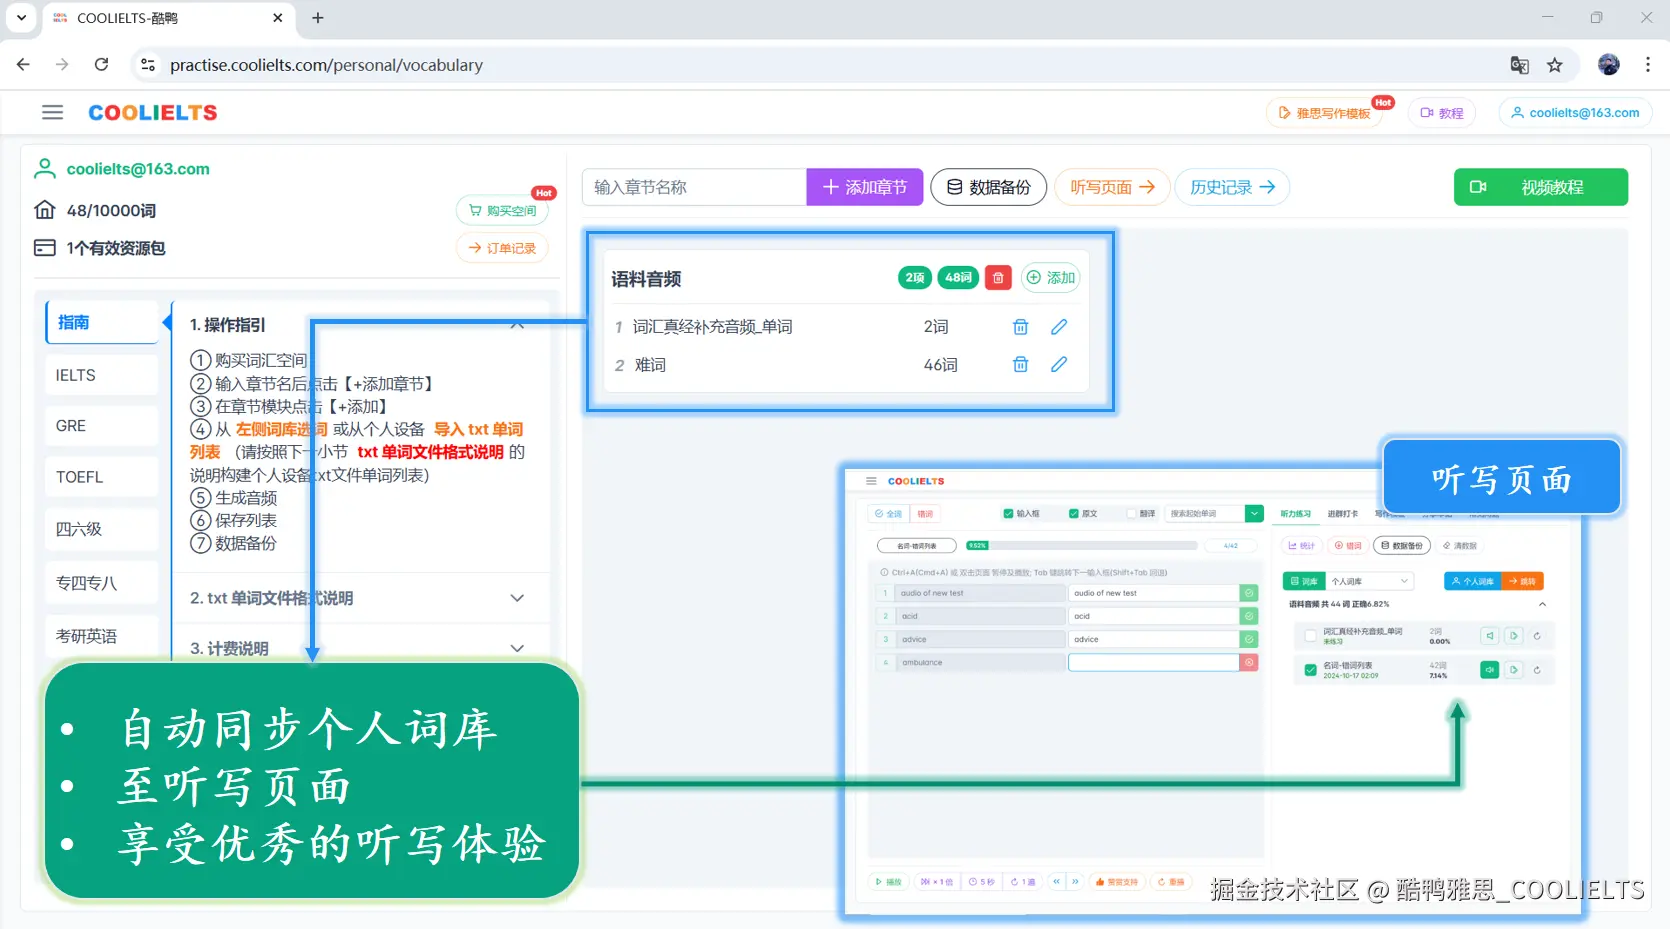Screen dimensions: 1670x929
Task: Click the home icon beside word count
Action: click(x=45, y=210)
